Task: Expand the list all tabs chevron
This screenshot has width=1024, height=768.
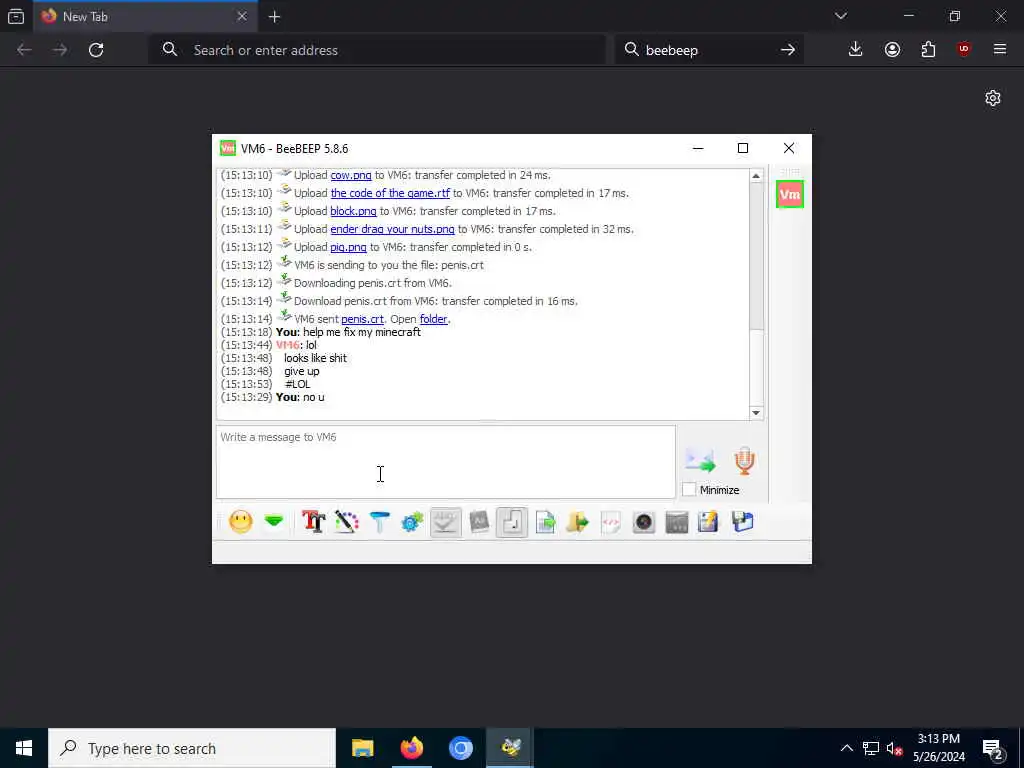Action: 841,16
